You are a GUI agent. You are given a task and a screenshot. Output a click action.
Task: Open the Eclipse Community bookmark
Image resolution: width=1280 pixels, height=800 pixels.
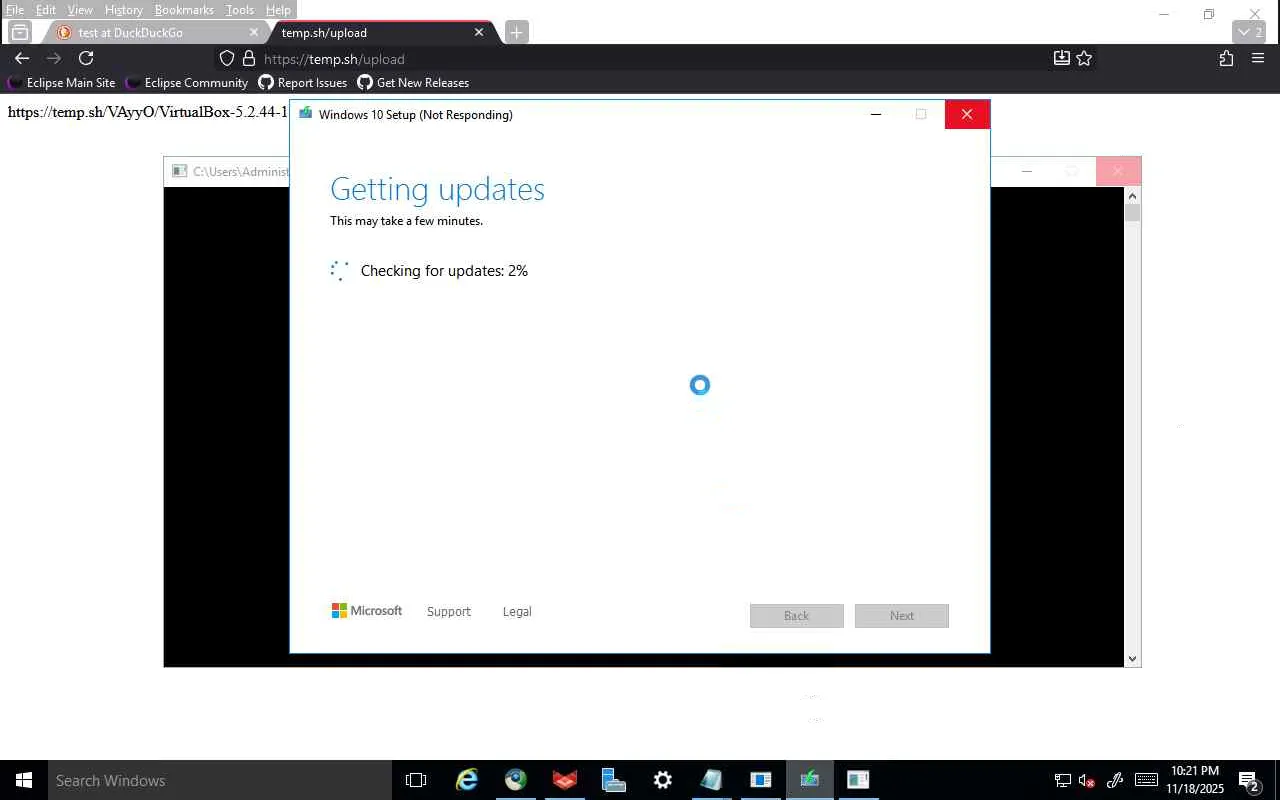(x=186, y=83)
